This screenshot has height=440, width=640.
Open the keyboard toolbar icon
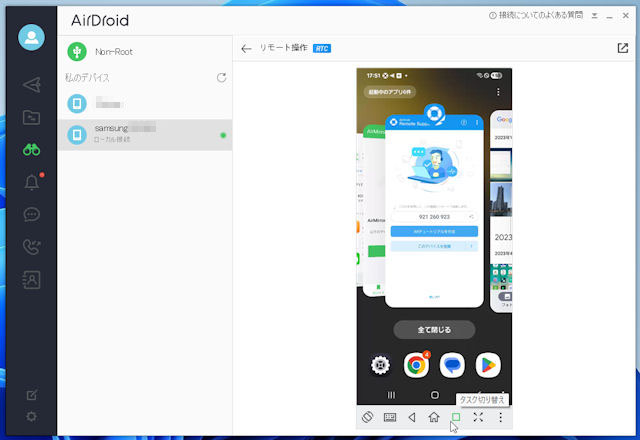point(390,417)
